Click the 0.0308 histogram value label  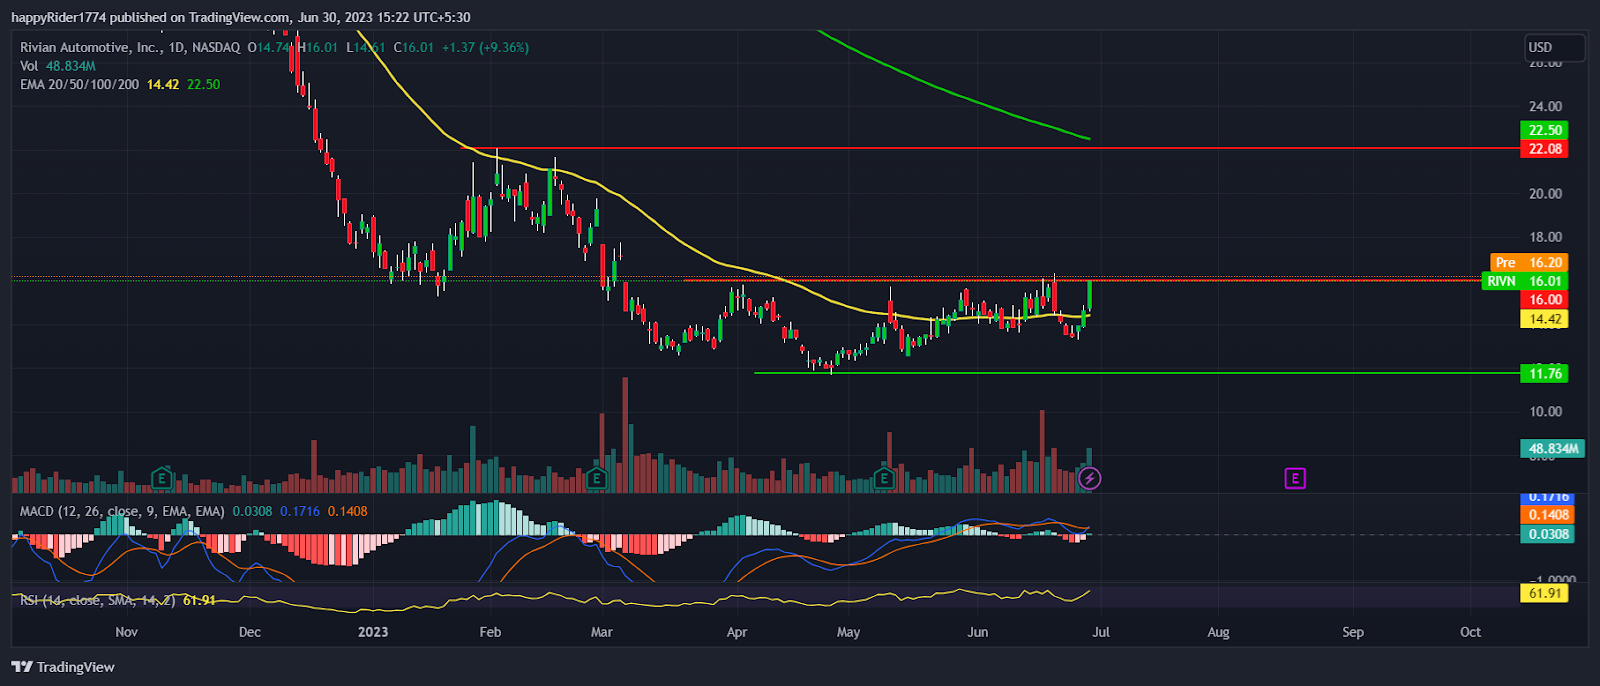pyautogui.click(x=1549, y=534)
